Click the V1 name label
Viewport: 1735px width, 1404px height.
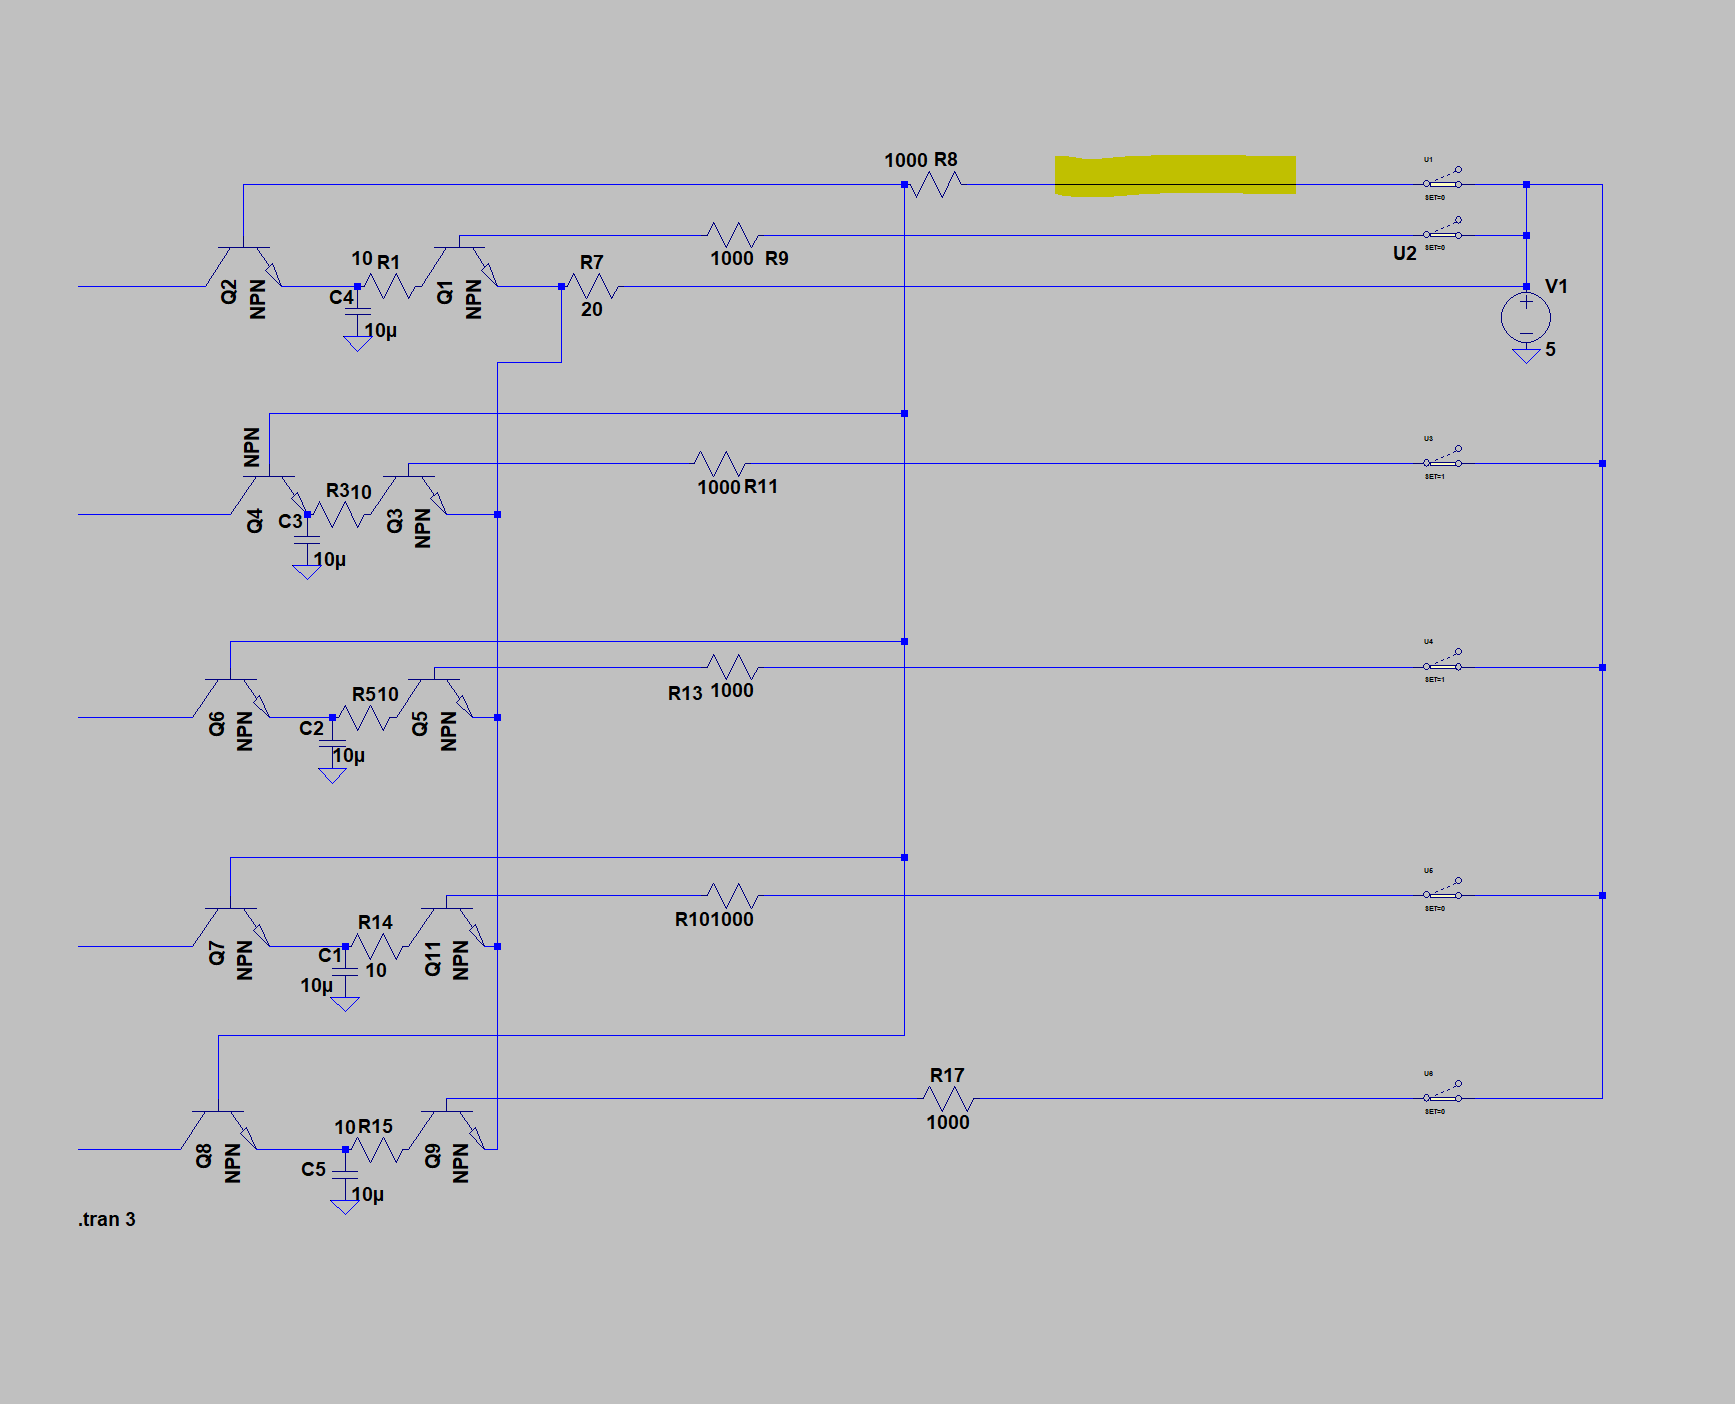tap(1556, 286)
